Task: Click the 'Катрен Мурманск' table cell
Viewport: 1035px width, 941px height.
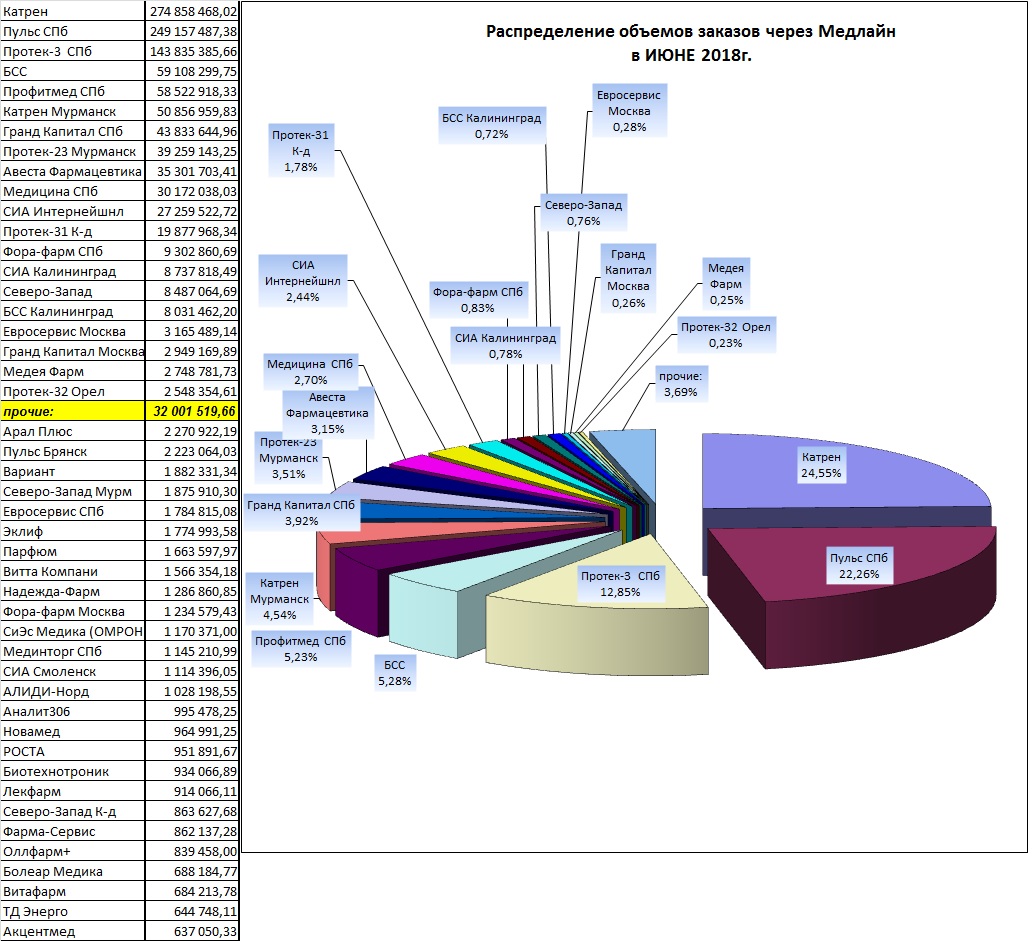Action: 73,112
